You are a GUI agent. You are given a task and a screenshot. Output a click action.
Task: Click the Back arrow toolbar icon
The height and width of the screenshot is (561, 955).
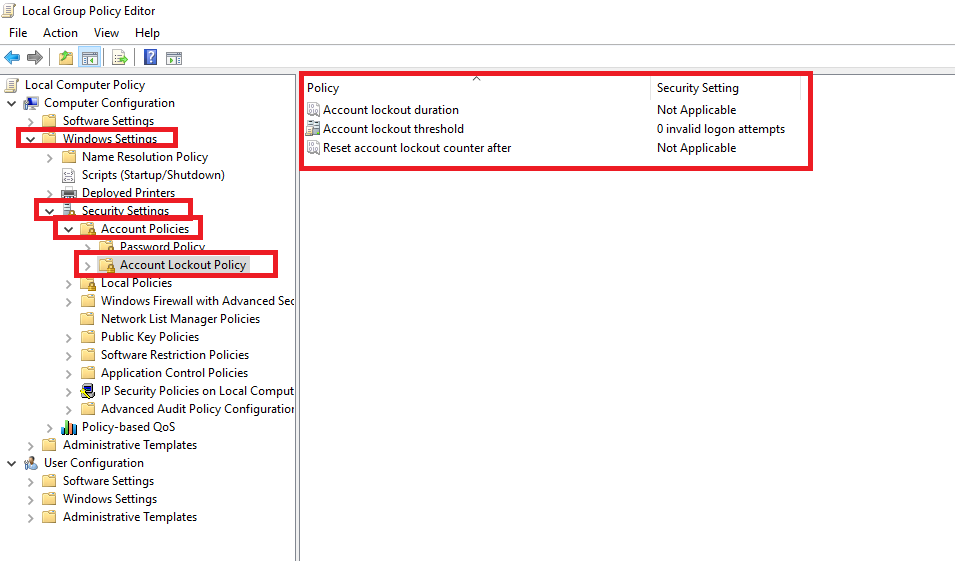(12, 58)
